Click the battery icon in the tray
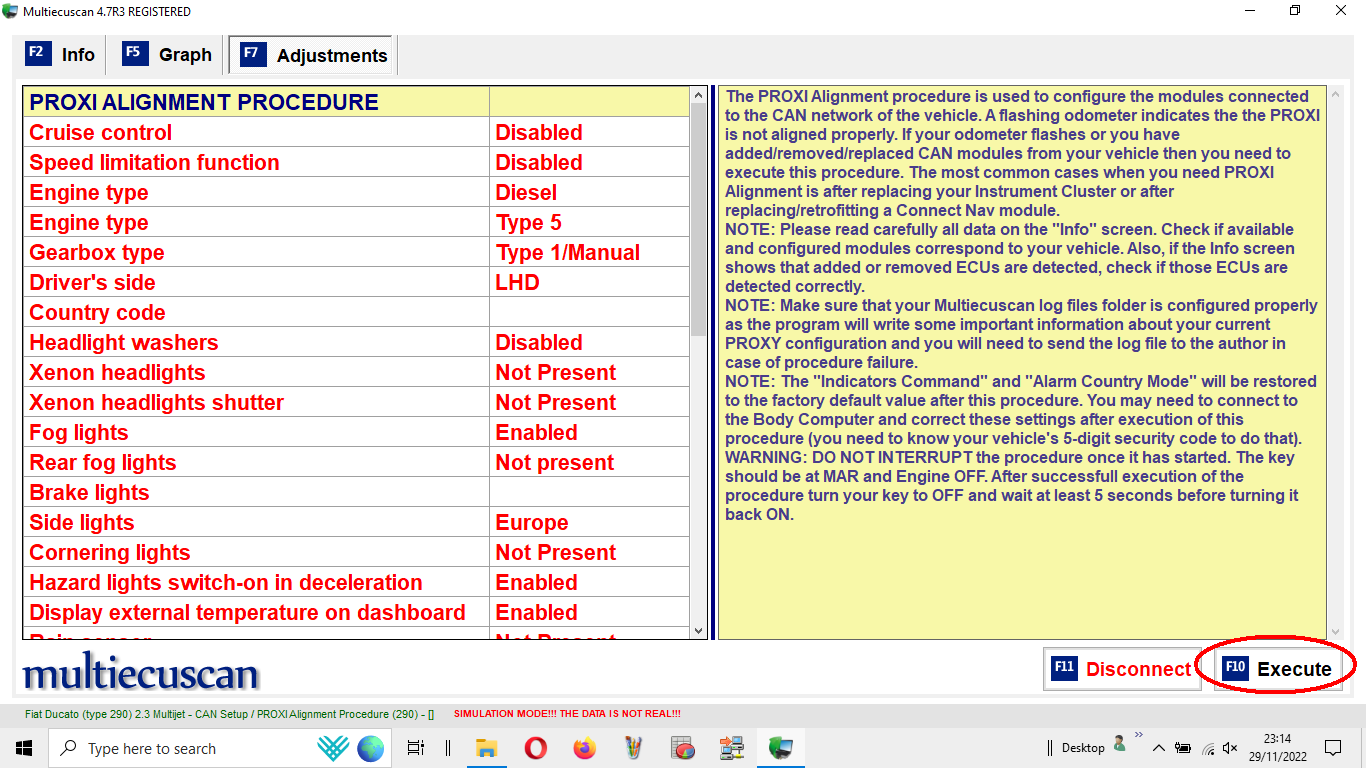This screenshot has width=1366, height=768. (1182, 748)
